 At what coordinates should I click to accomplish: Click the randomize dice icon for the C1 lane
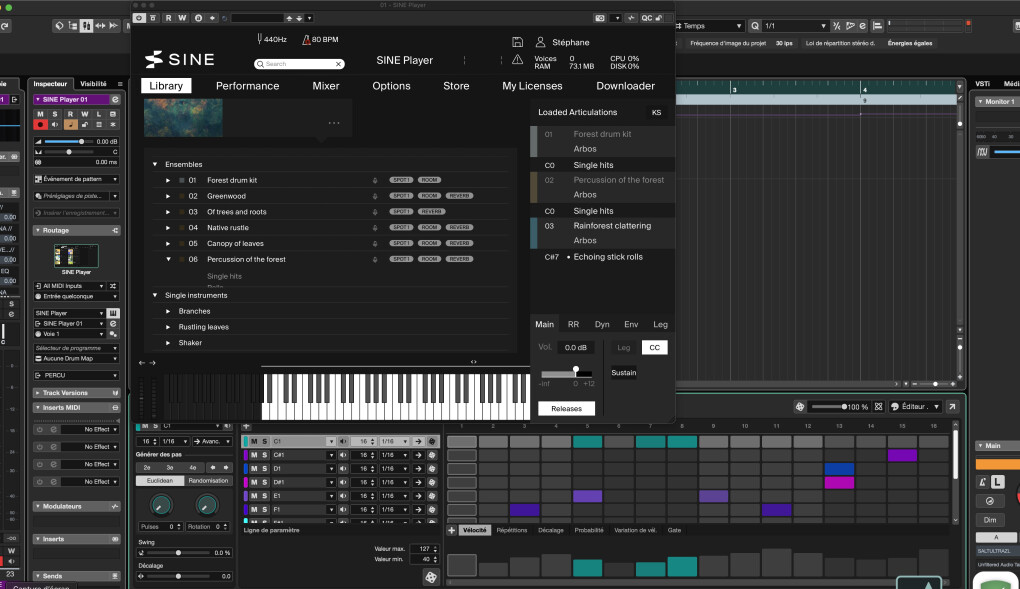point(432,441)
